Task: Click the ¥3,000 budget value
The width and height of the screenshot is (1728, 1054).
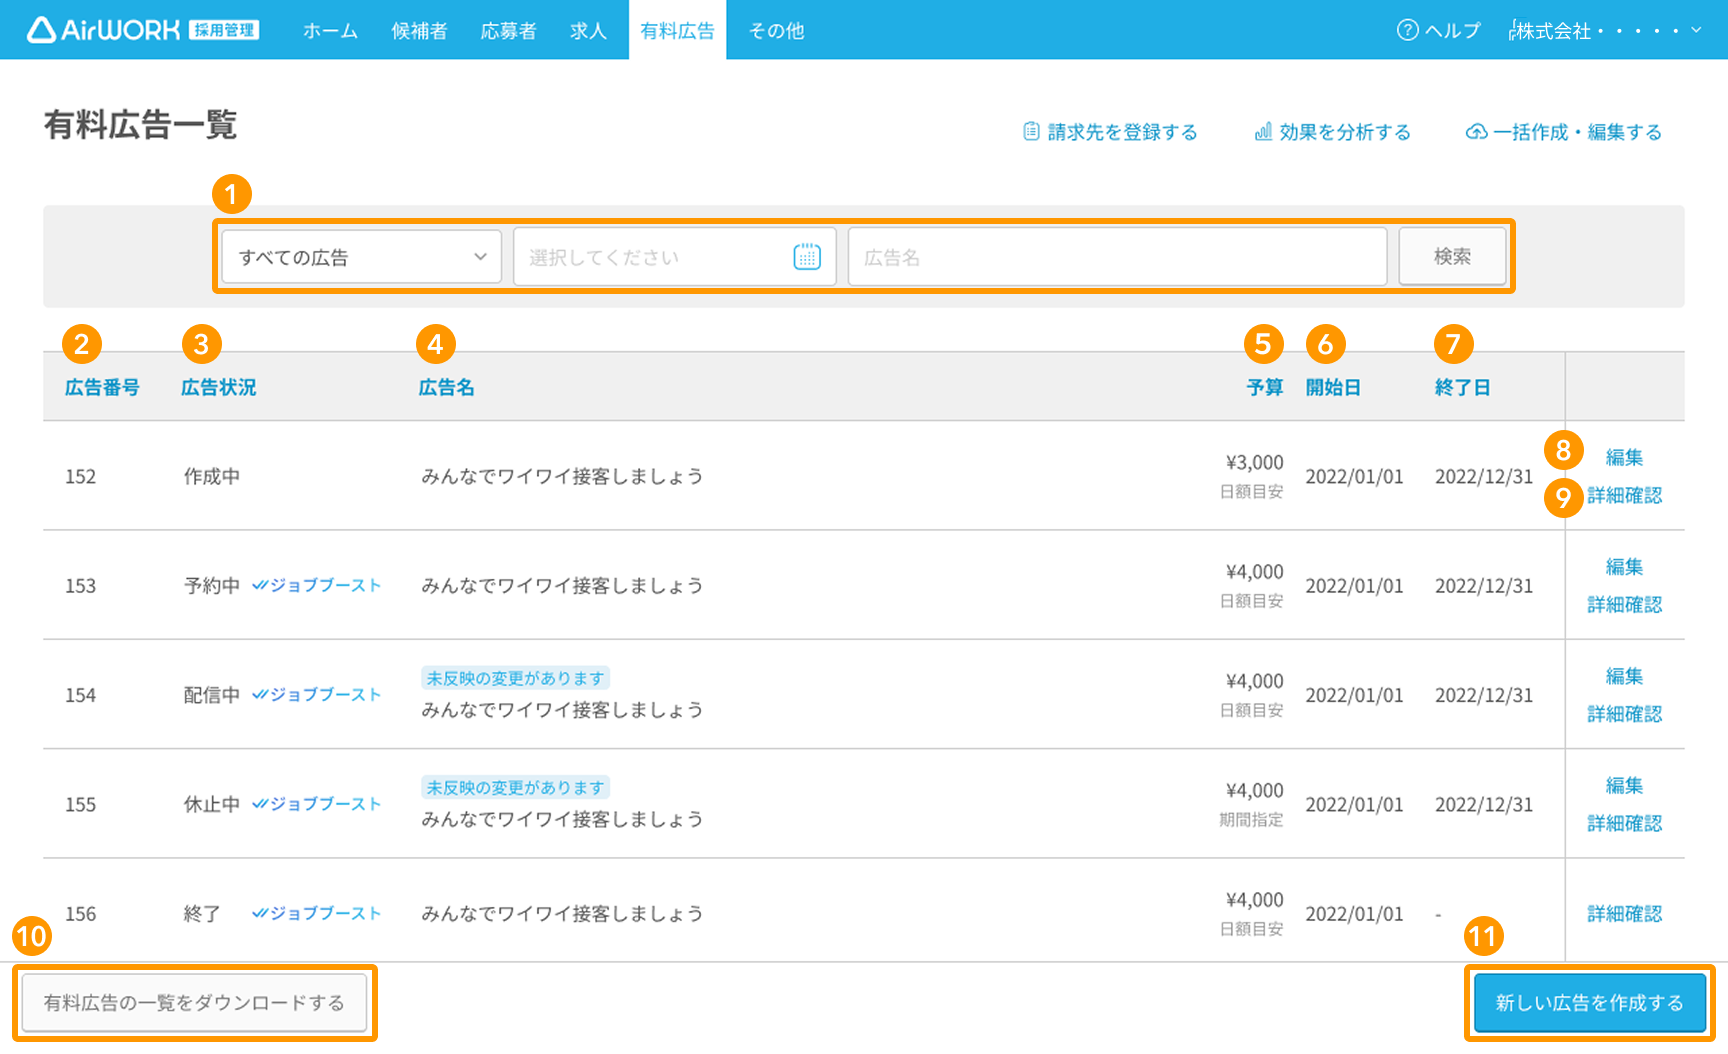Action: [1254, 462]
